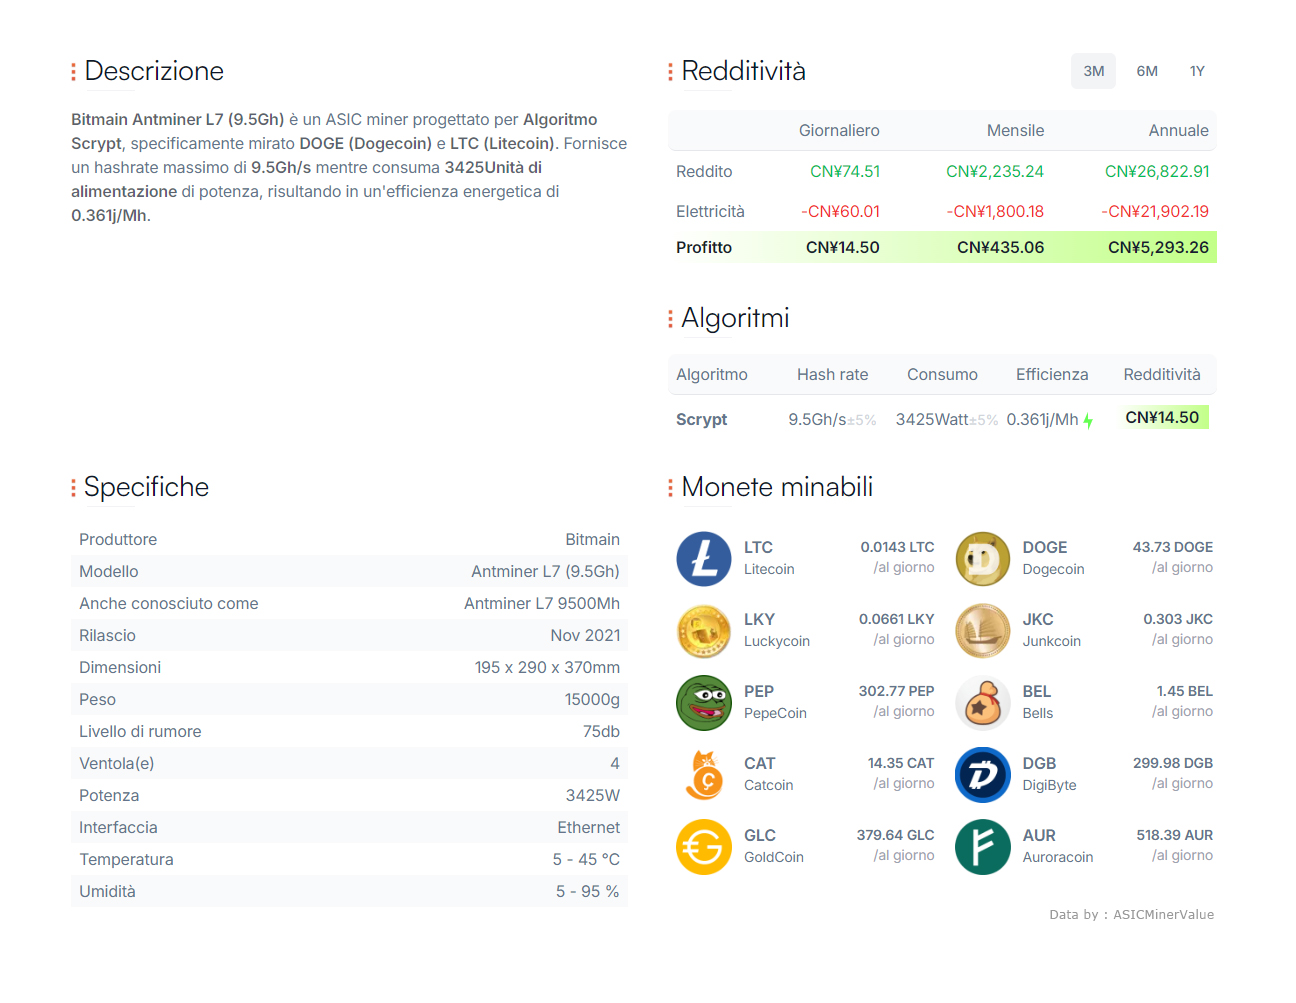Click the Luckycoin LKY coin icon
The height and width of the screenshot is (1003, 1296).
[x=704, y=631]
